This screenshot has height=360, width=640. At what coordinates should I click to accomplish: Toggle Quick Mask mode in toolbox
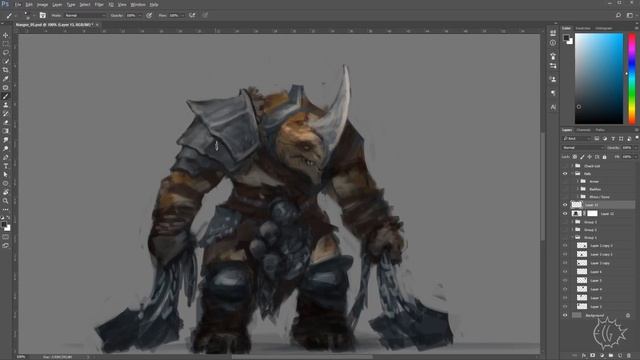(5, 238)
